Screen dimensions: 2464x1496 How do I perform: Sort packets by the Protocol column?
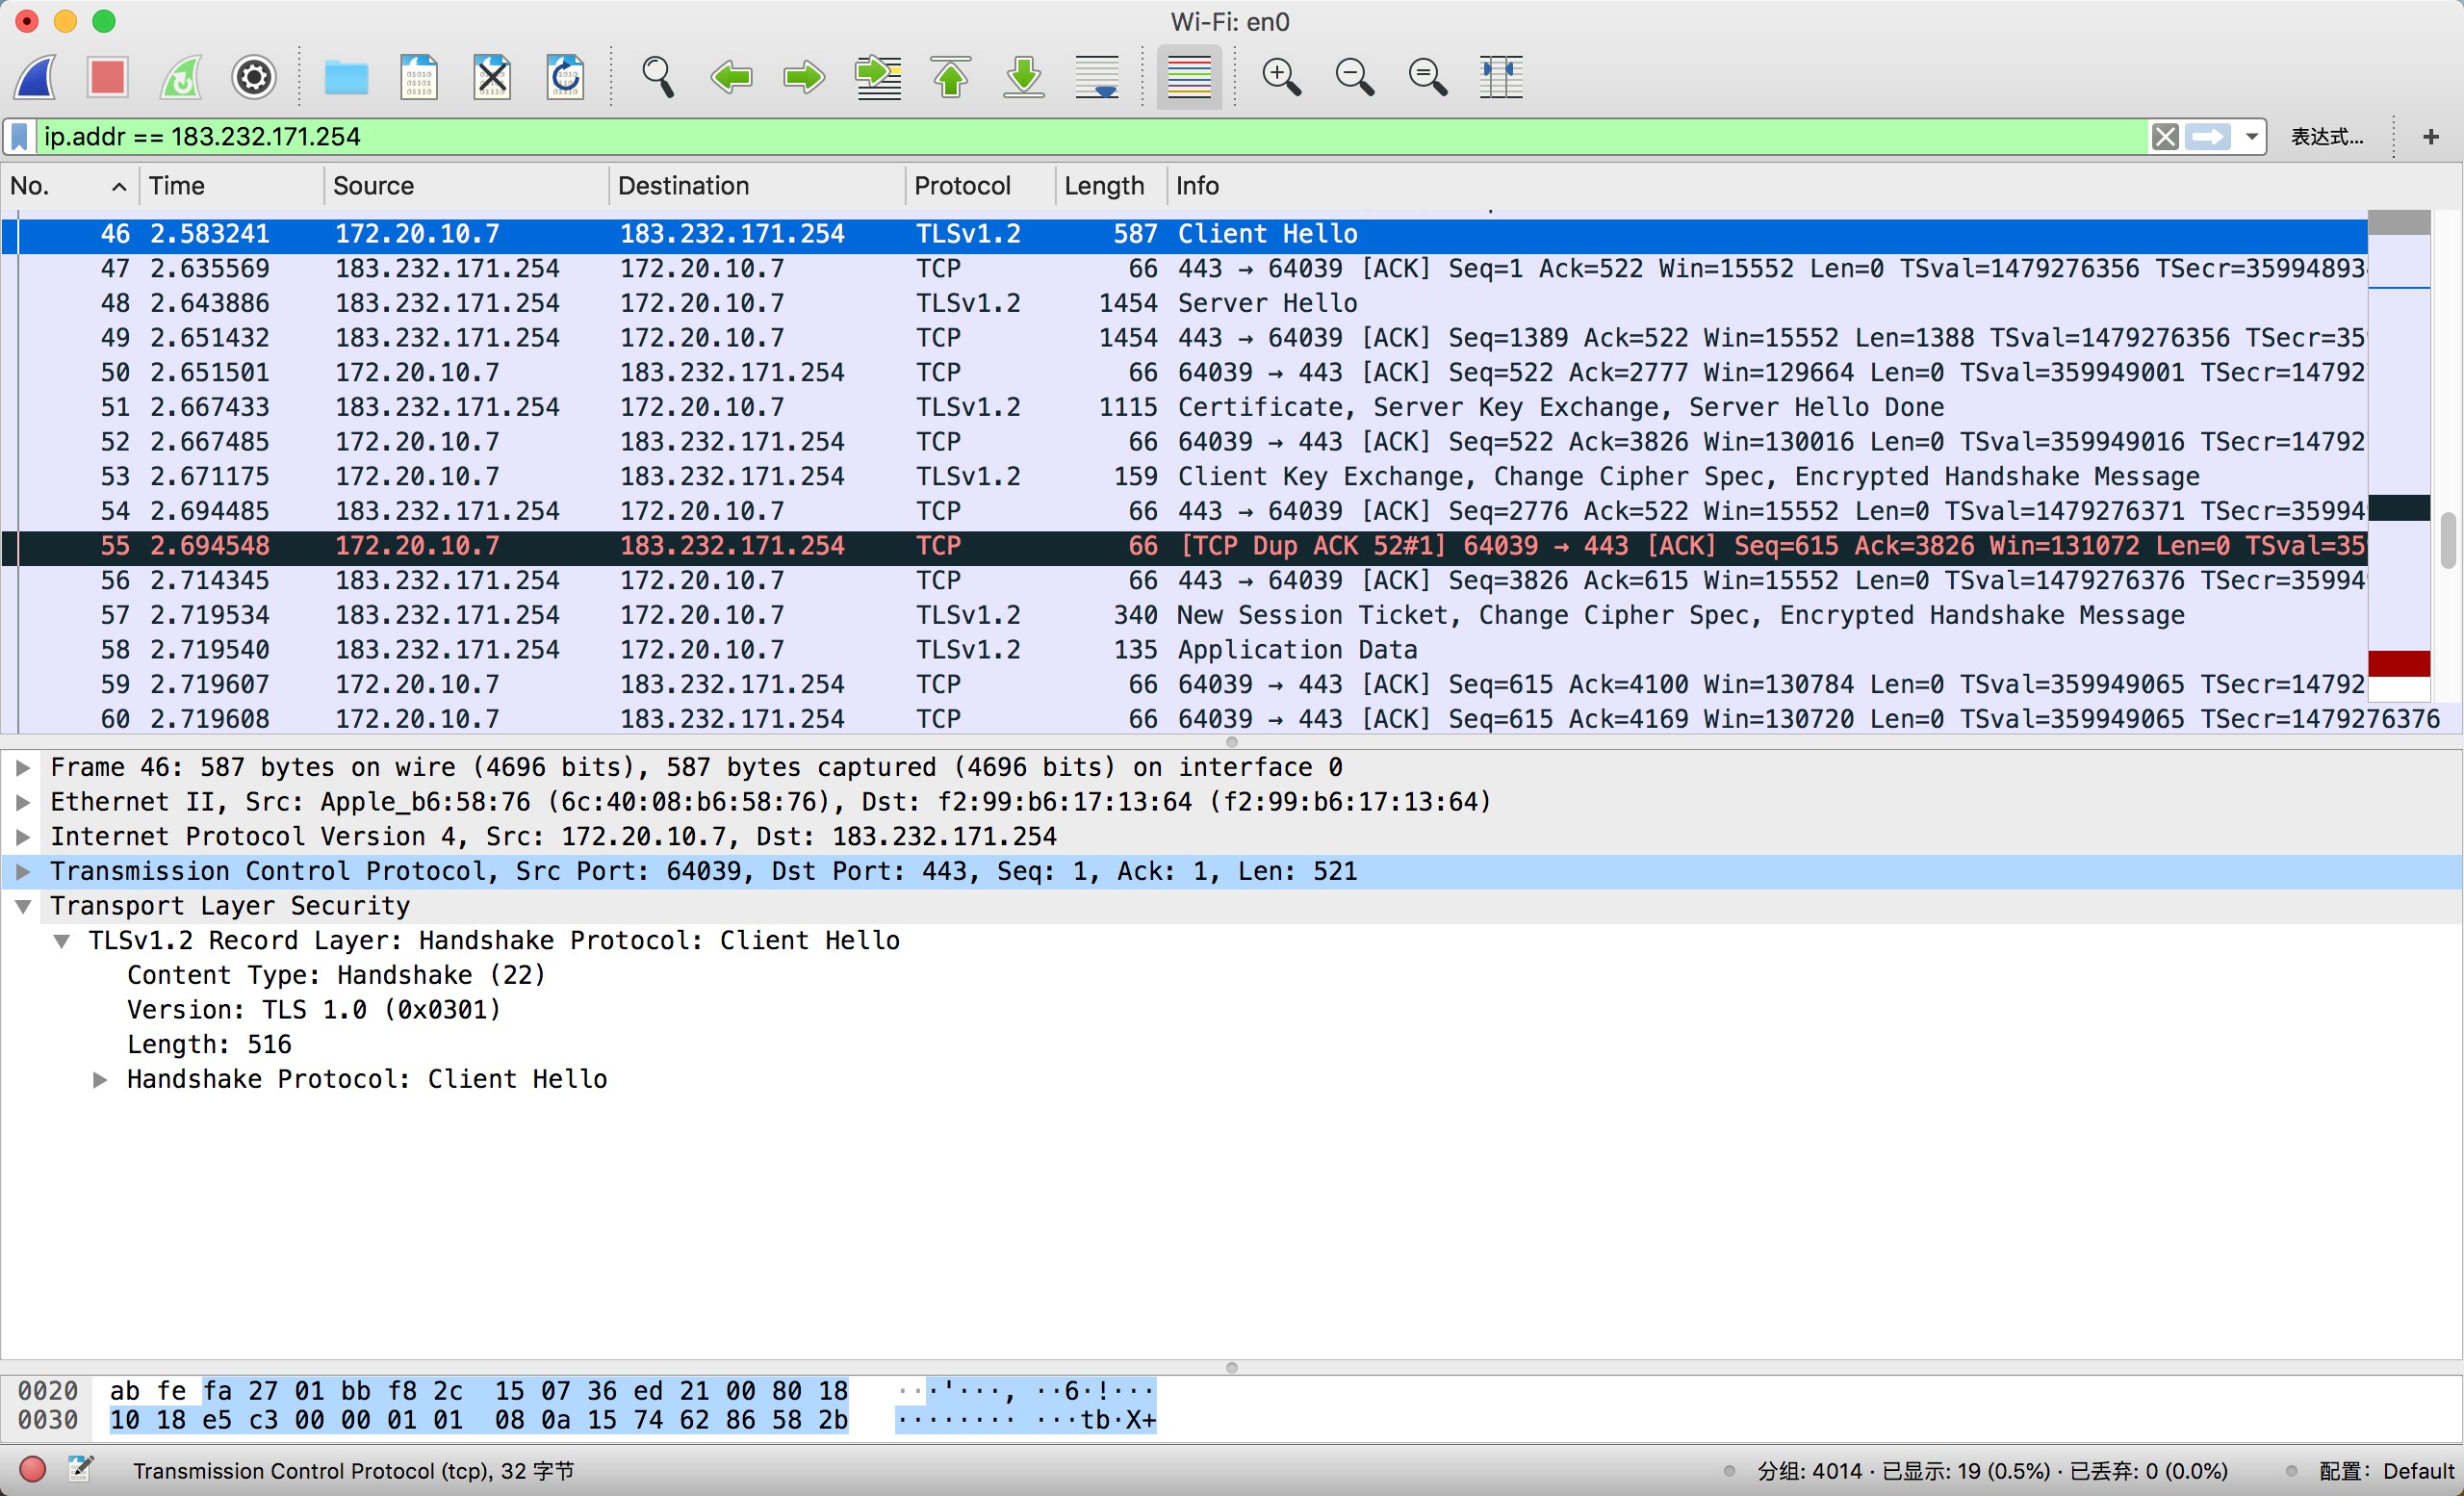pyautogui.click(x=962, y=186)
